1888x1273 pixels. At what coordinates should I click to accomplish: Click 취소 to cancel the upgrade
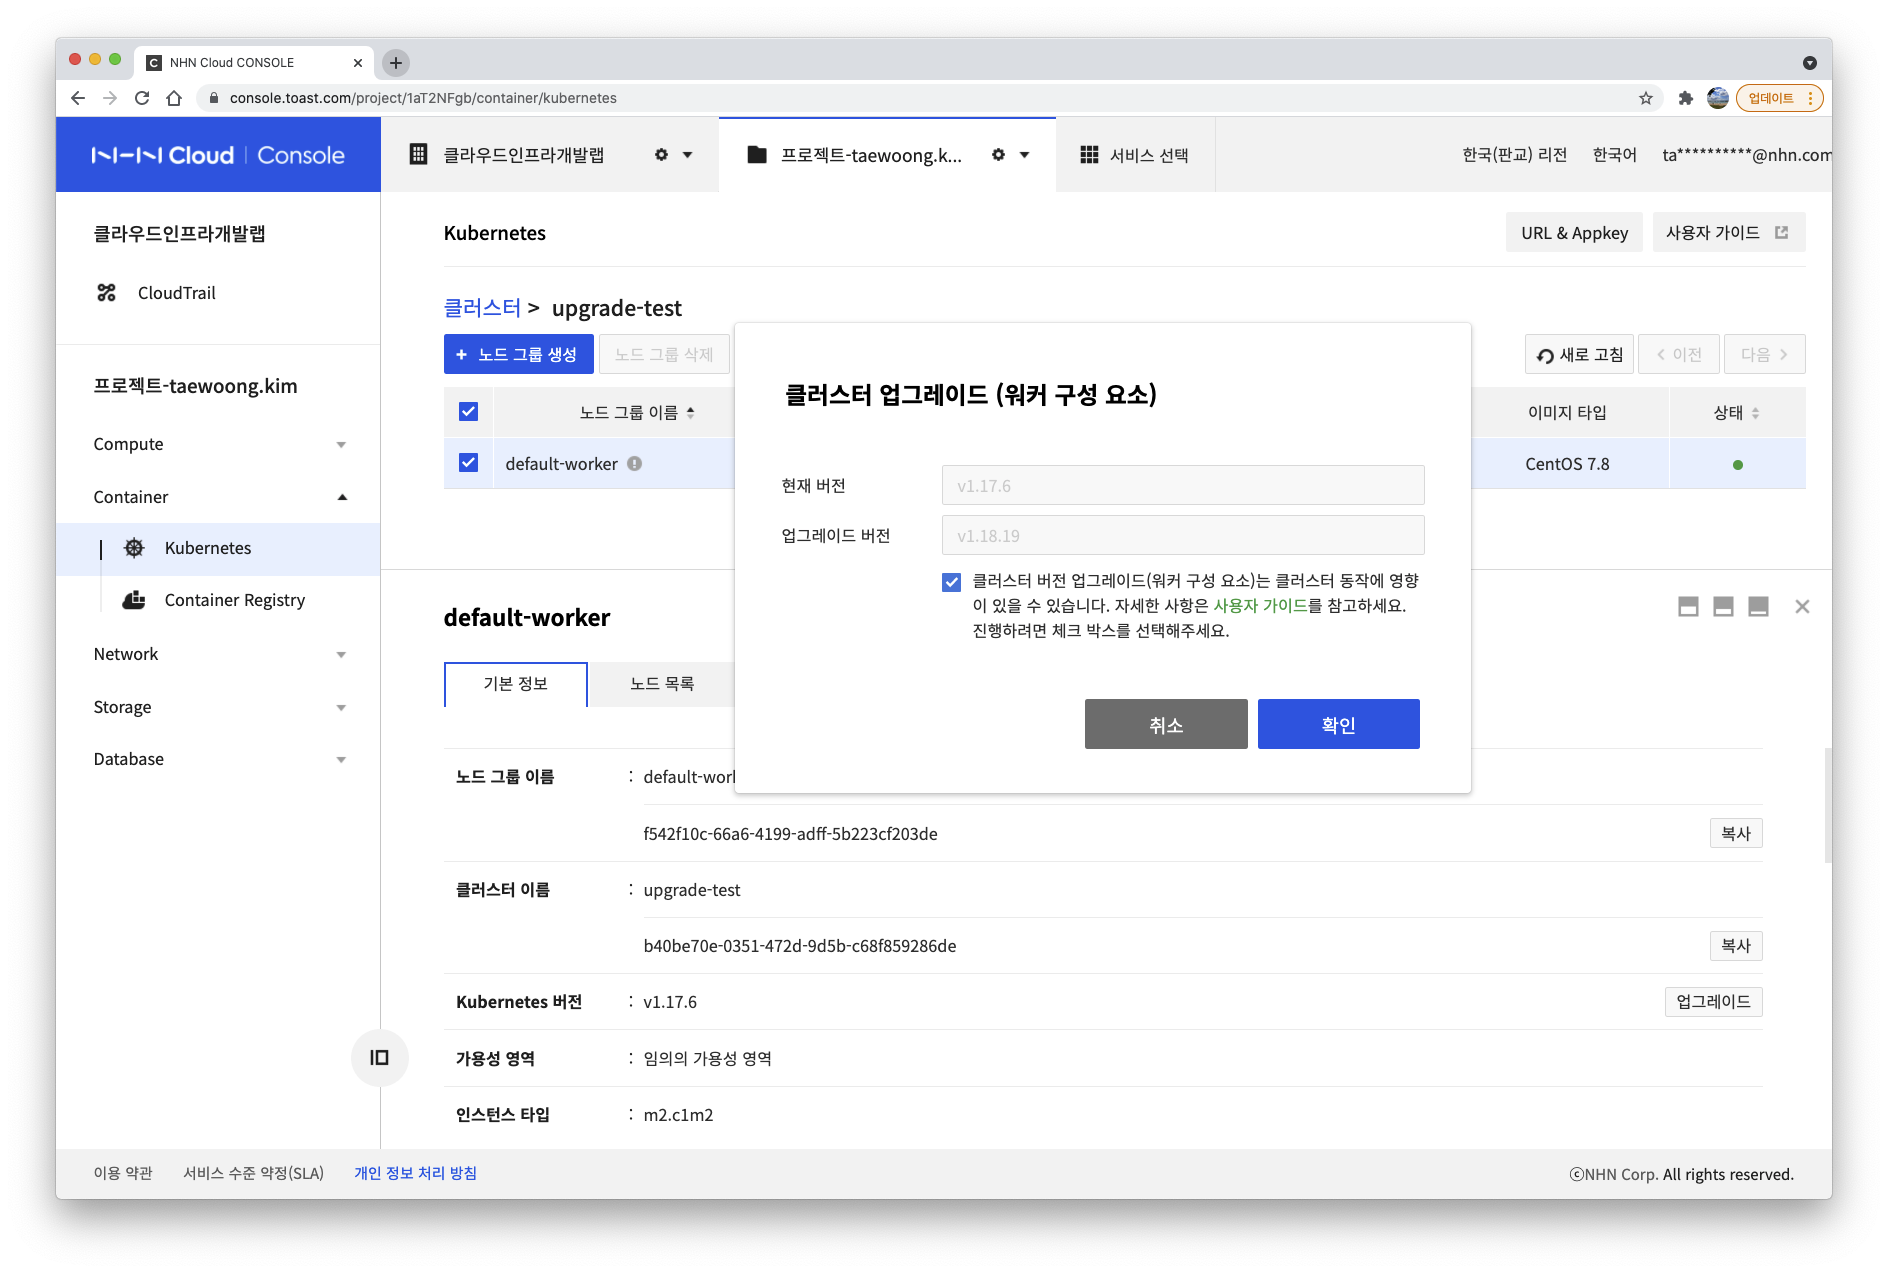click(x=1166, y=724)
